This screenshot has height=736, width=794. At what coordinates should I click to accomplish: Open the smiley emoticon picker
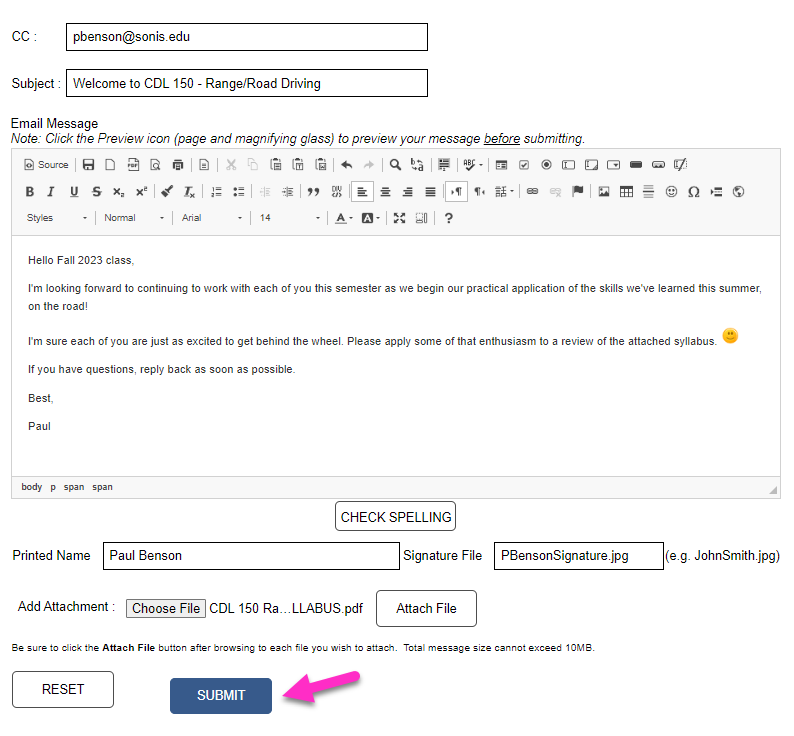(x=671, y=191)
